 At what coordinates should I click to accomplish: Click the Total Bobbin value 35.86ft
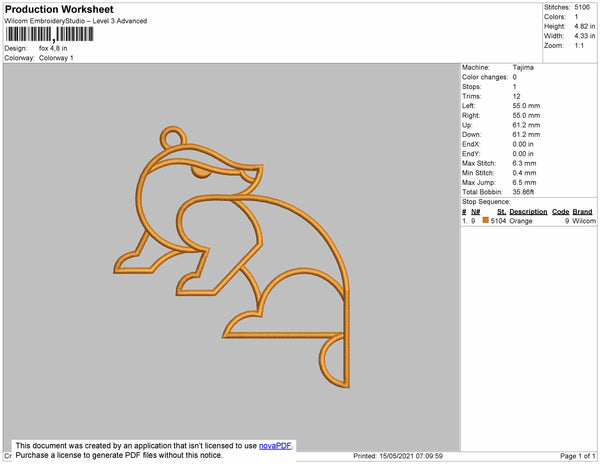(x=523, y=192)
